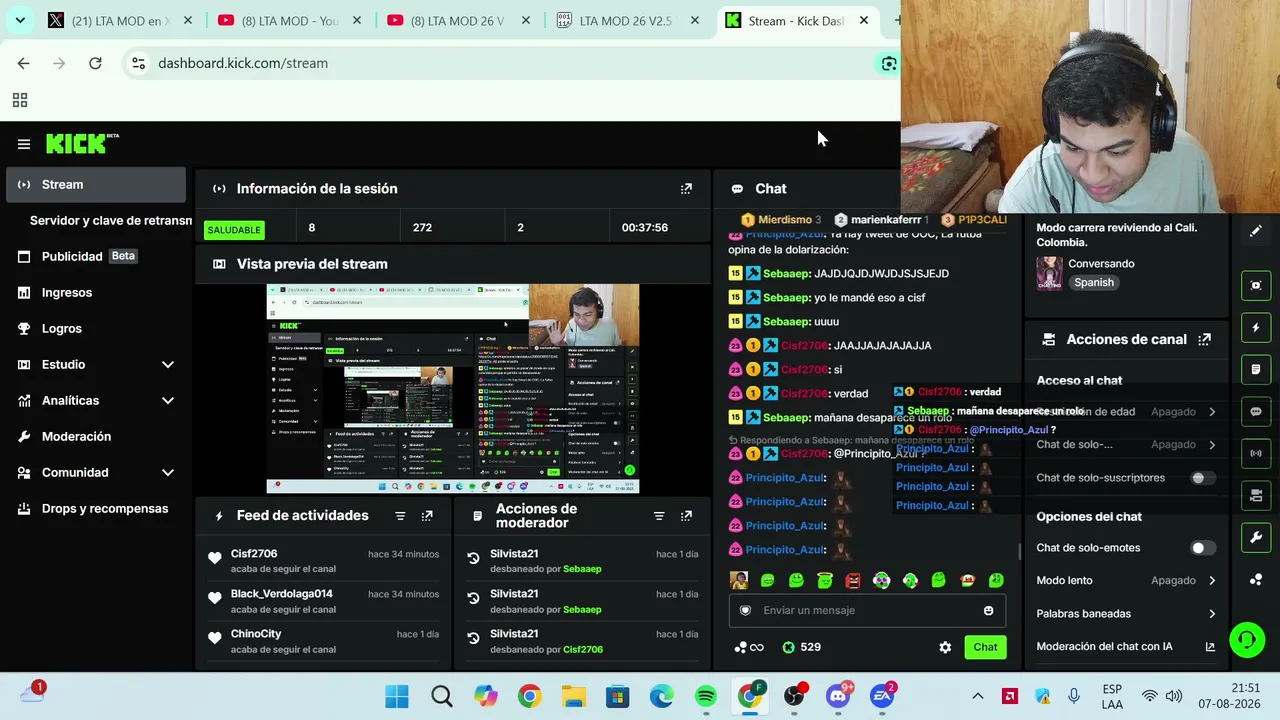Click the wrench moderator tools icon in right sidebar

pos(1256,537)
